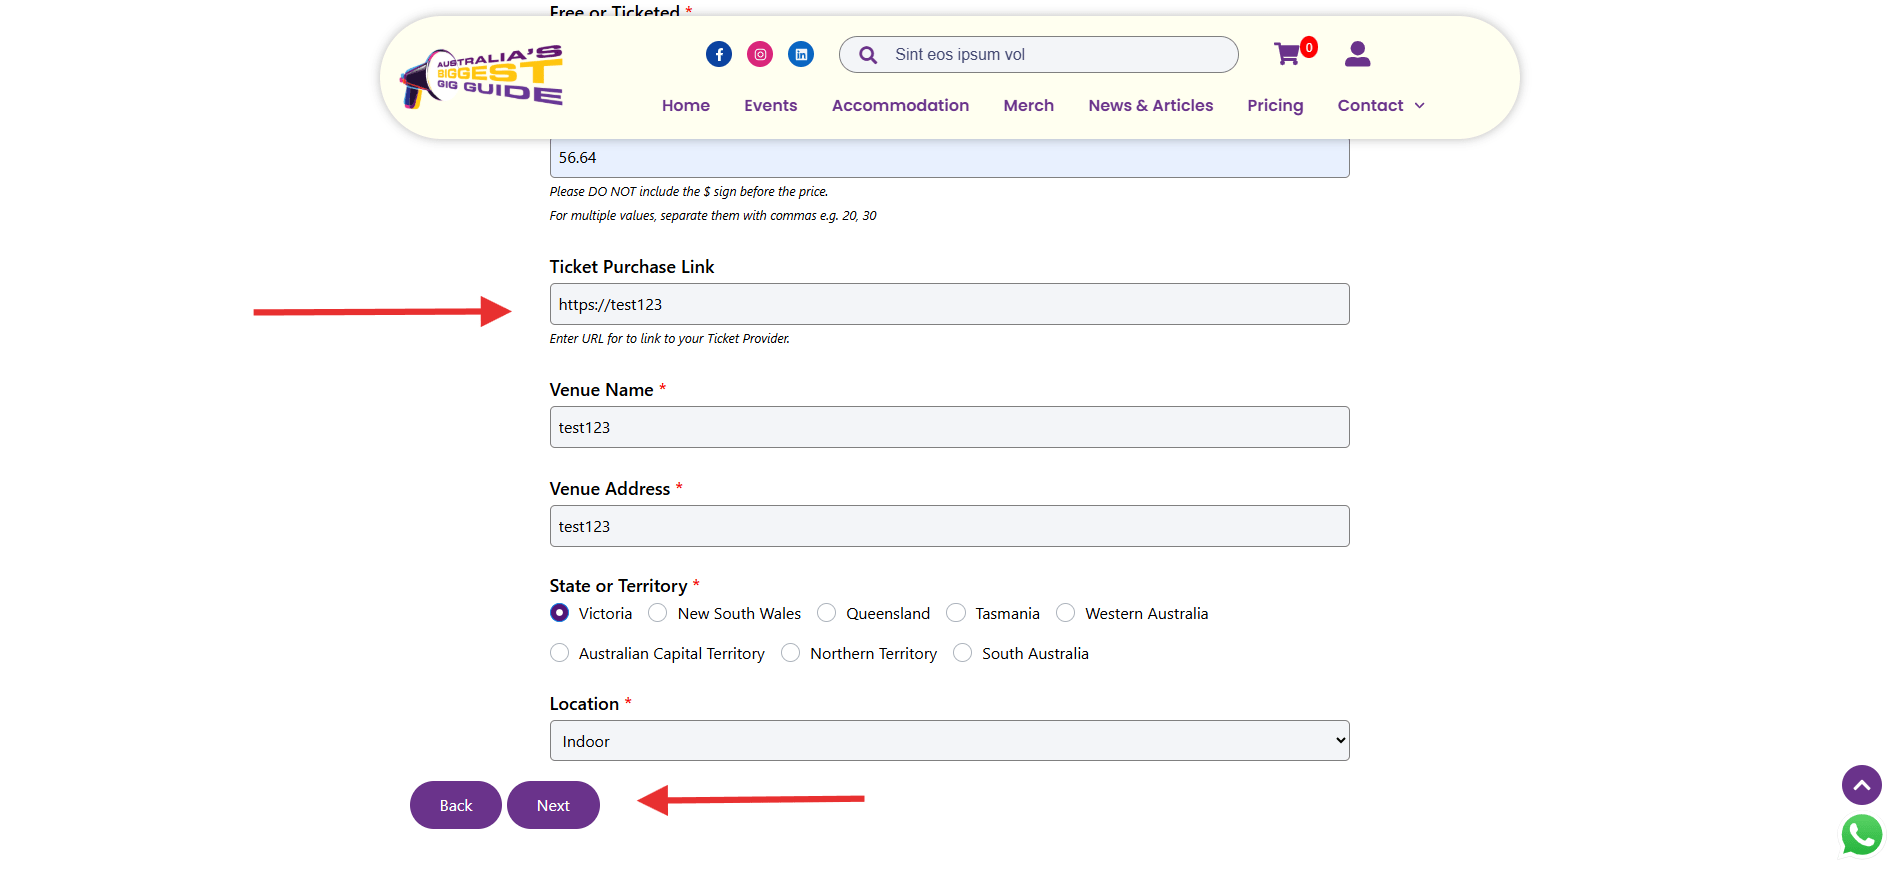Click the cart item count badge

pyautogui.click(x=1309, y=47)
